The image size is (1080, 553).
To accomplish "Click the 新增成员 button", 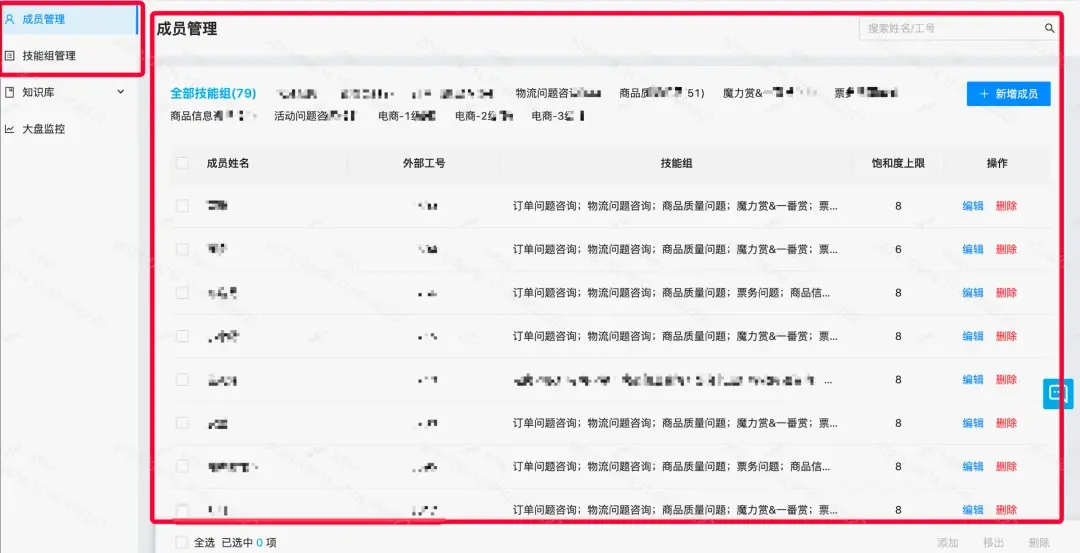I will point(1008,94).
